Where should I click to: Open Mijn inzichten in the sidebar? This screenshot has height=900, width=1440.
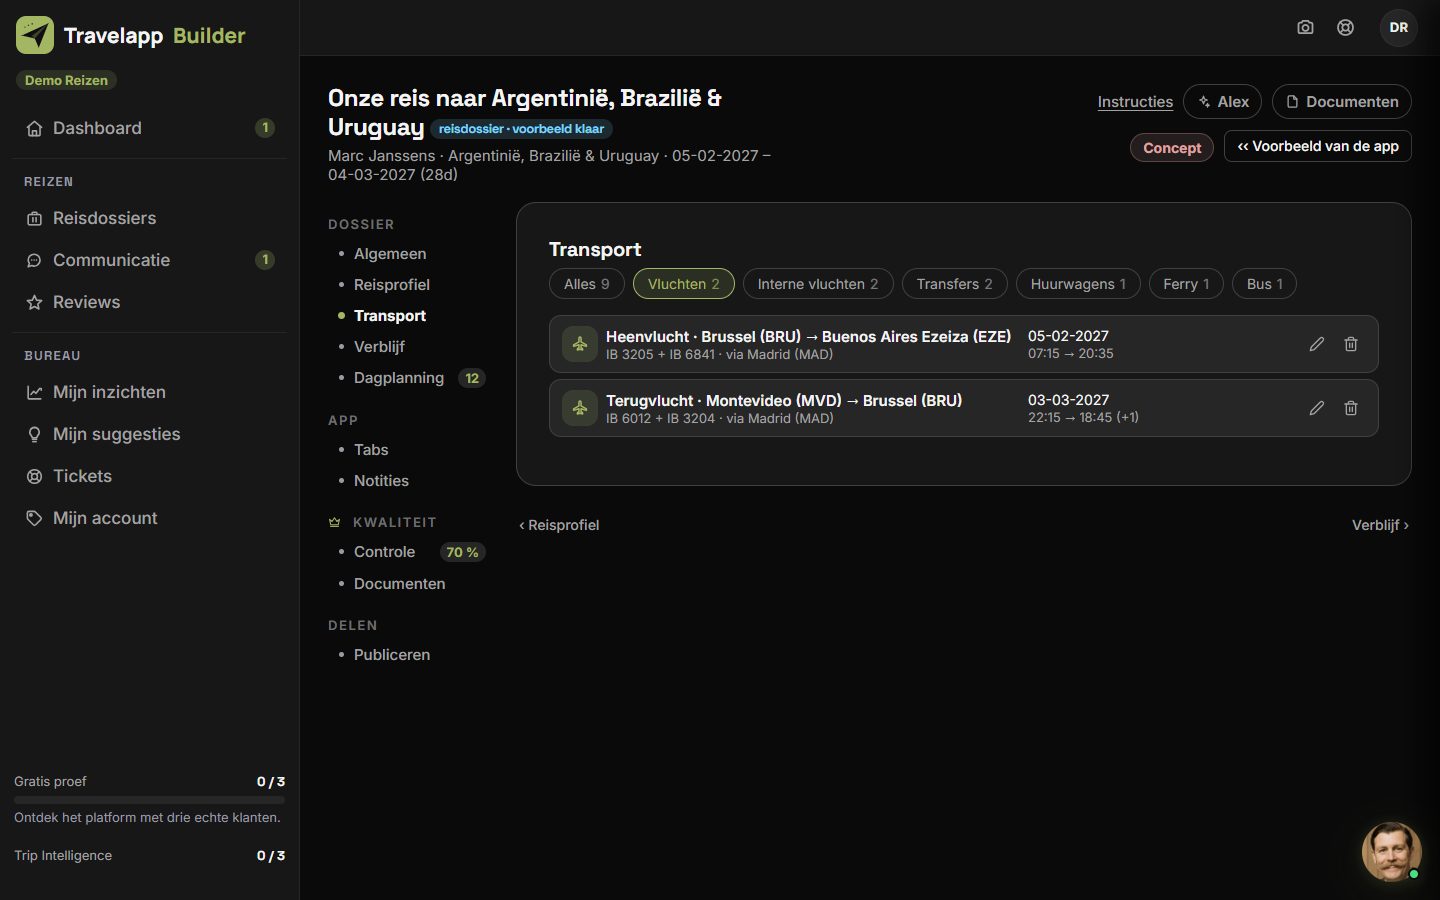[x=150, y=392]
